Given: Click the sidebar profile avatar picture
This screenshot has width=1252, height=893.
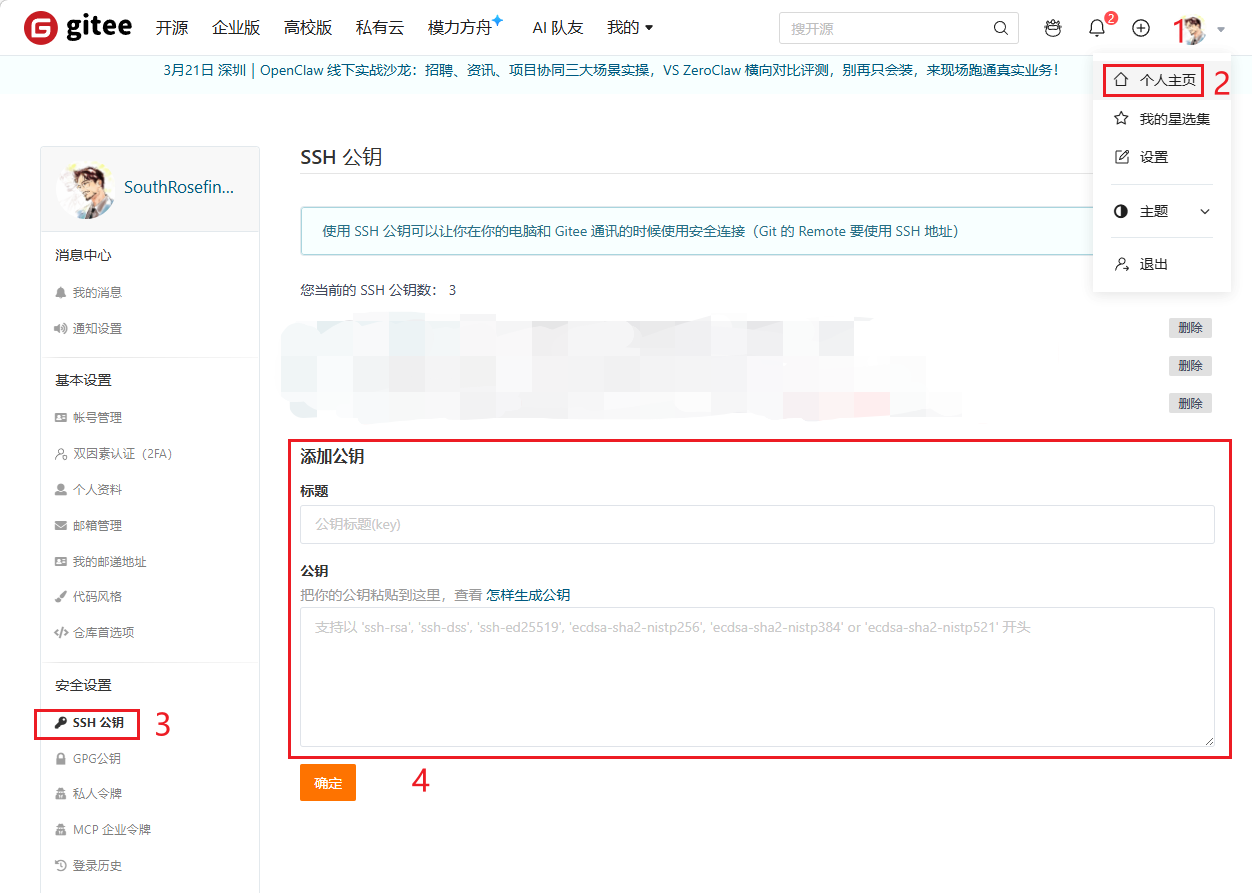Looking at the screenshot, I should 86,190.
